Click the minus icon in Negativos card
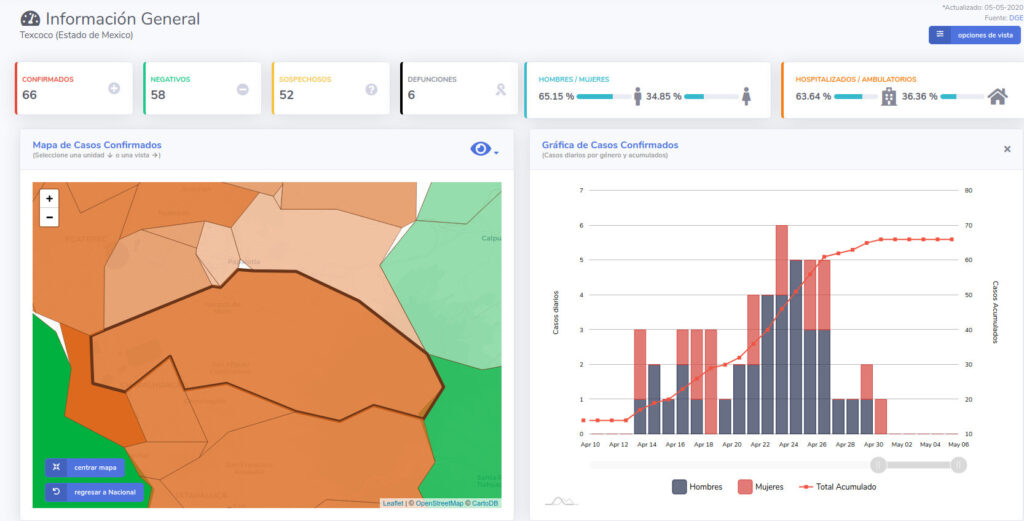 (242, 89)
